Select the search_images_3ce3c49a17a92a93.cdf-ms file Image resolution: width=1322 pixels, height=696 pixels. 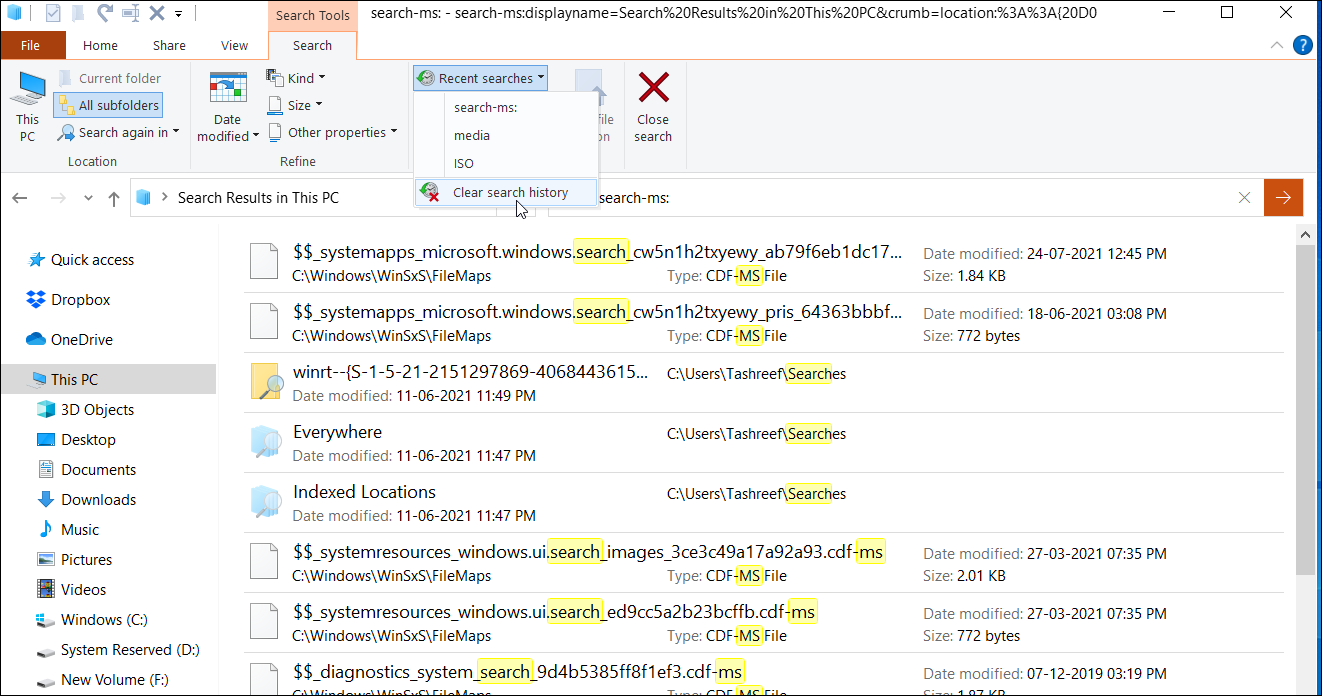pyautogui.click(x=764, y=563)
